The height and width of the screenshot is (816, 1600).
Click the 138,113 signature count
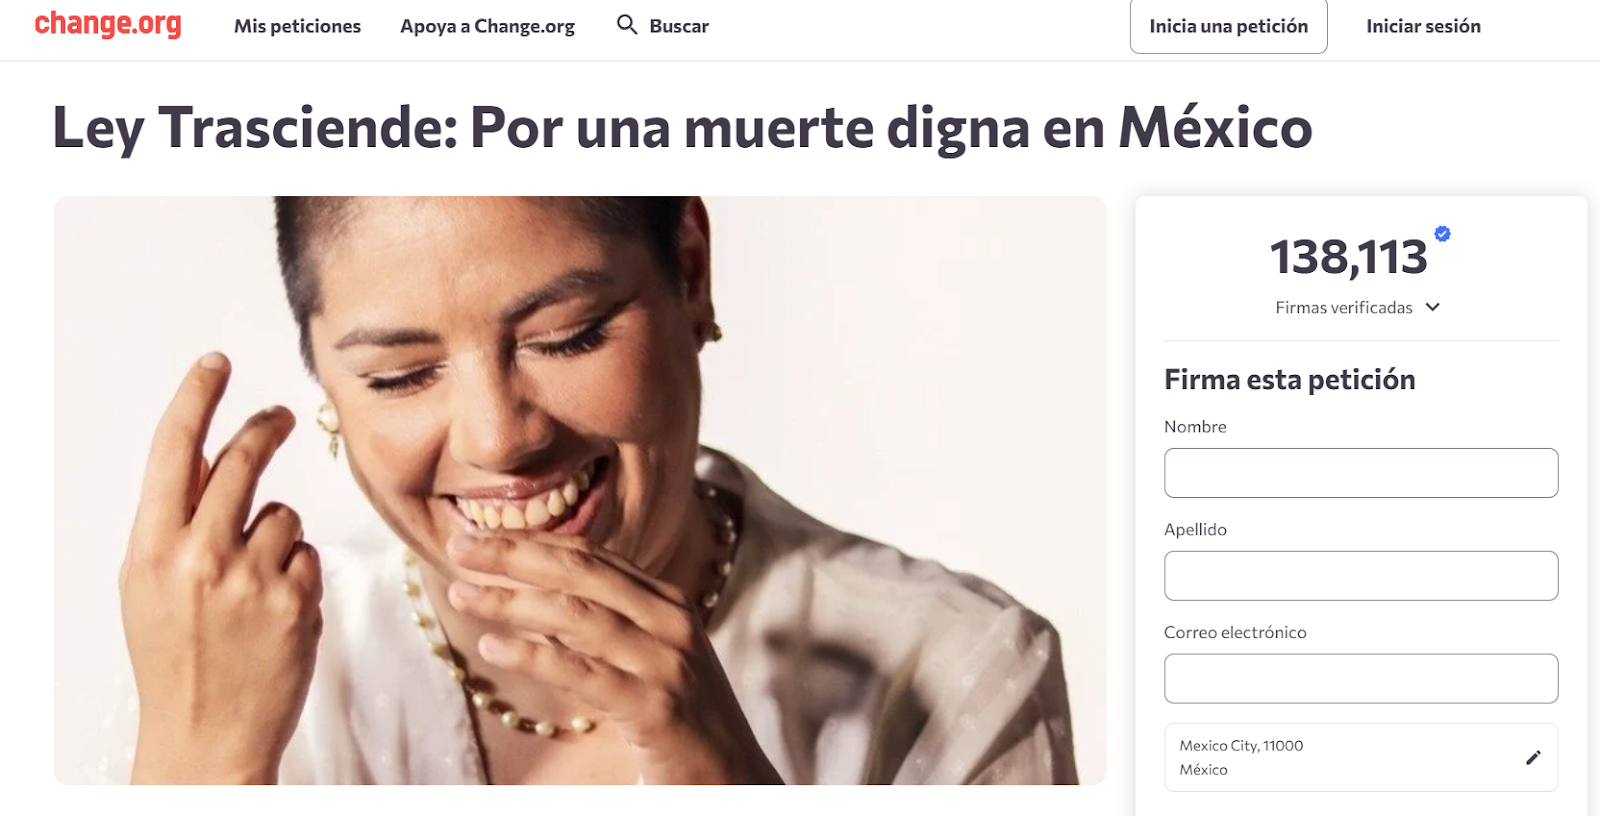click(x=1348, y=257)
